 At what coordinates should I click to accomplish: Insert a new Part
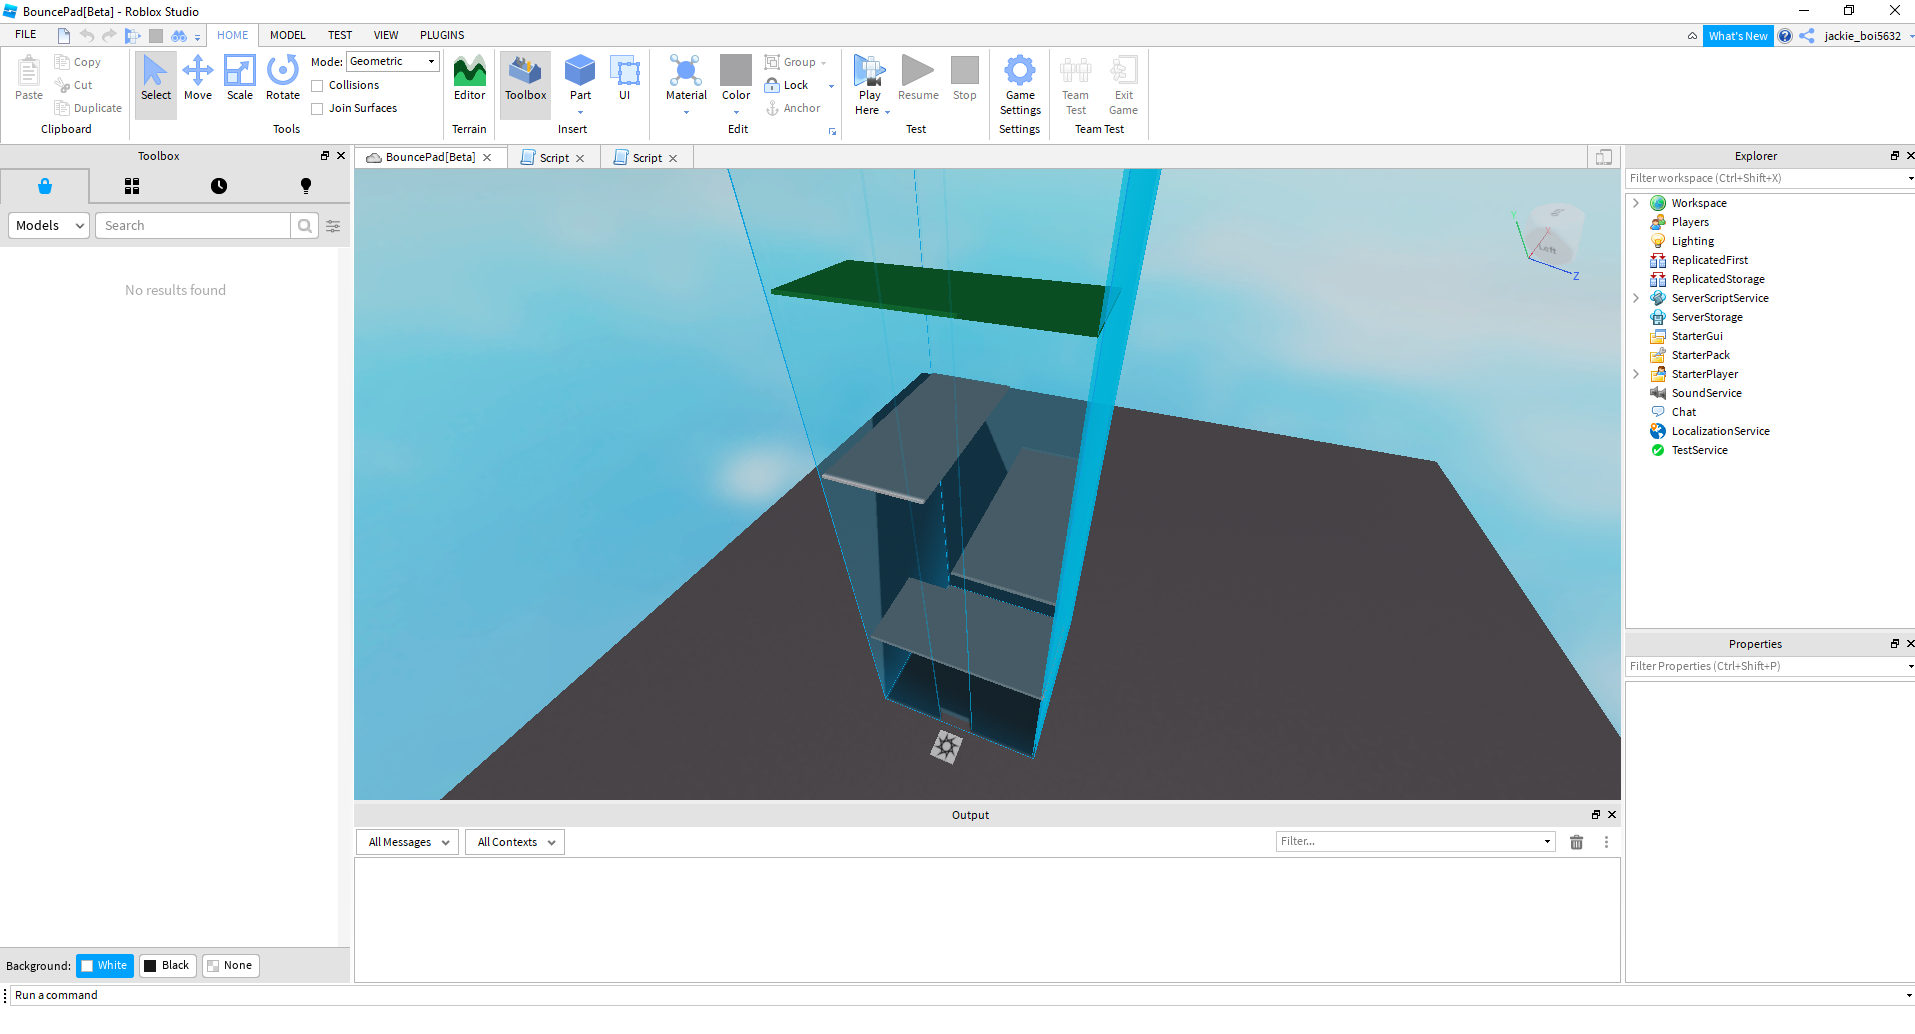[580, 80]
